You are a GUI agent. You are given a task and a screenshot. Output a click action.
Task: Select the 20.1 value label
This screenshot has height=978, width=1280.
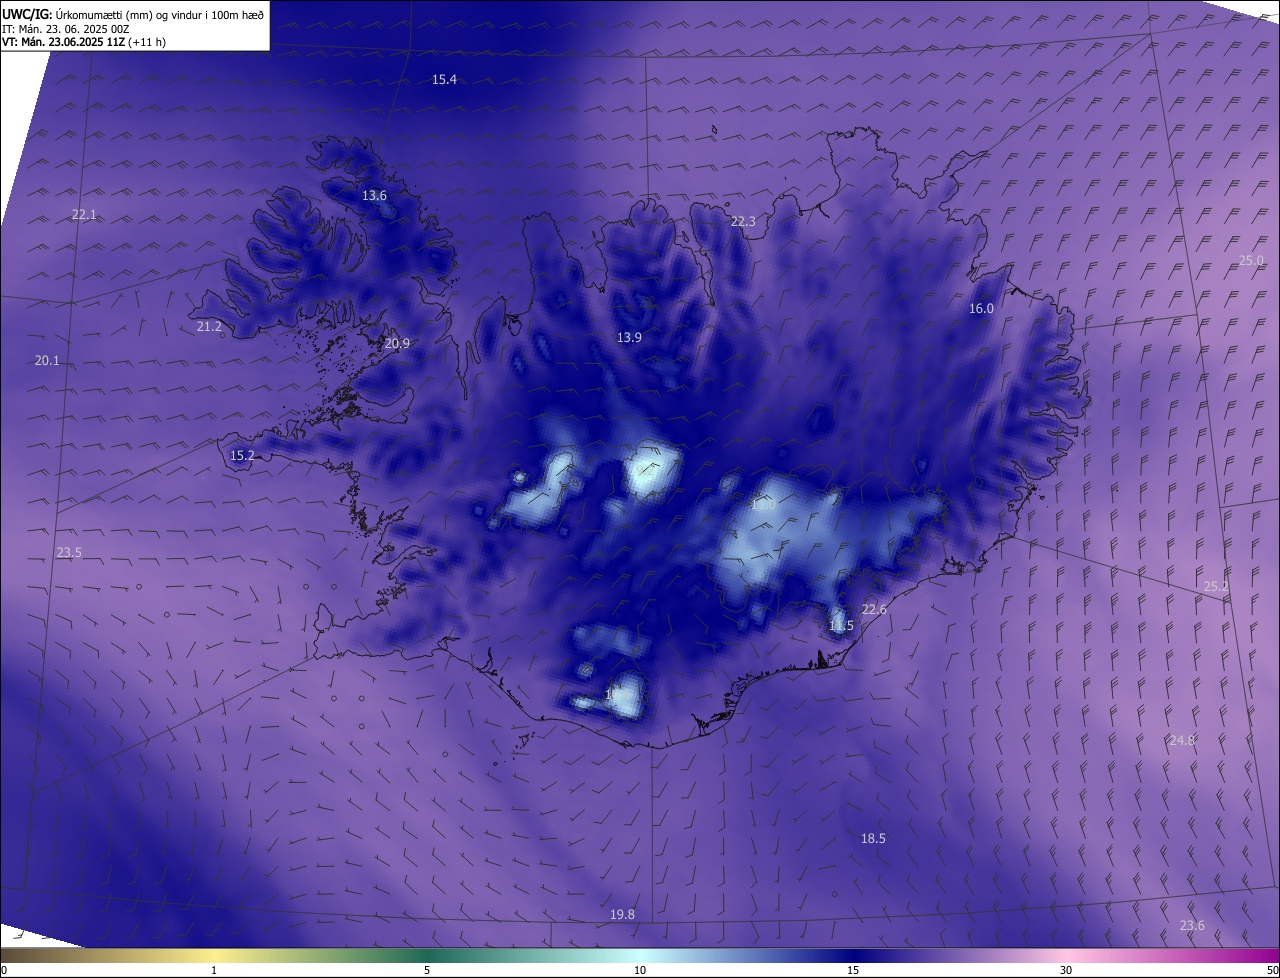tap(47, 360)
